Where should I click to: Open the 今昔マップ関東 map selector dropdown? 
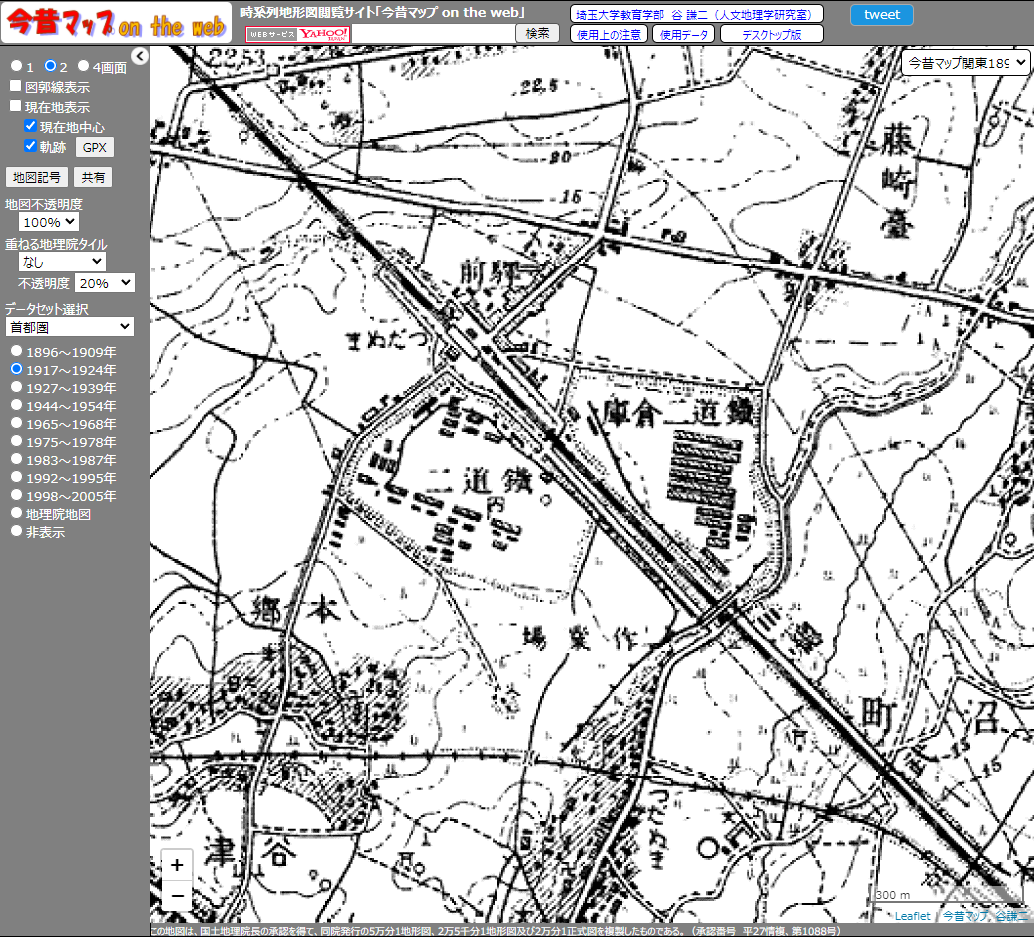pos(965,63)
